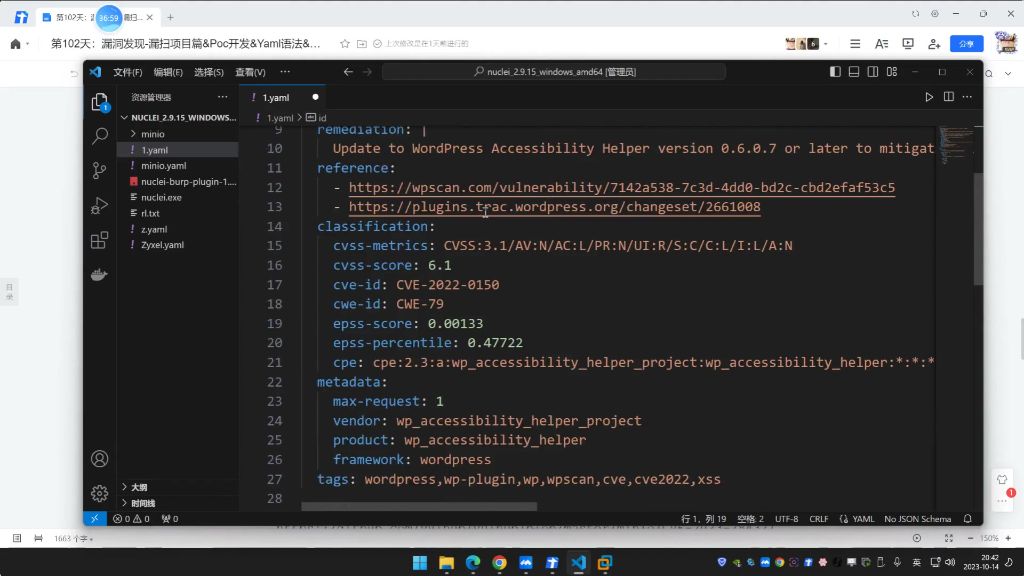Screen dimensions: 1024x576
Task: Open File Explorer from the taskbar
Action: (x=446, y=562)
